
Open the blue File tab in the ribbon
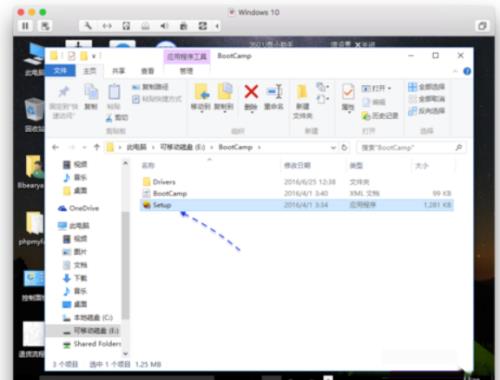[x=60, y=71]
